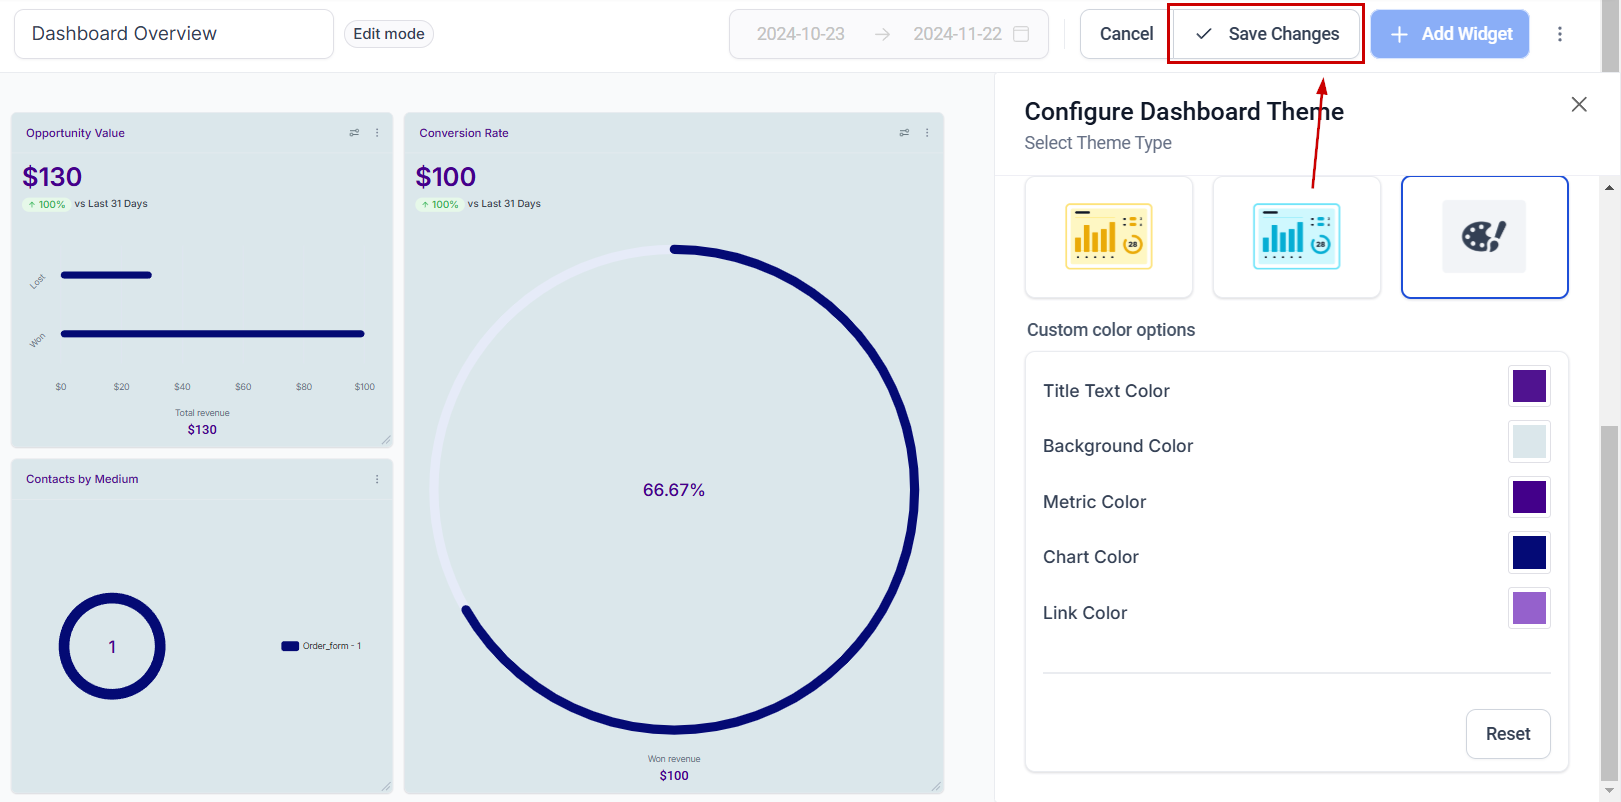1621x802 pixels.
Task: Click resize handle of Conversion Rate widget
Action: 936,786
